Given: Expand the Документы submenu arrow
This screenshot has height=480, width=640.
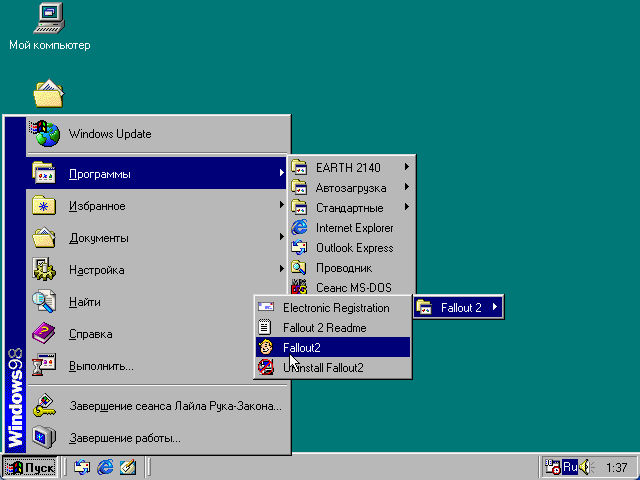Looking at the screenshot, I should (x=282, y=237).
